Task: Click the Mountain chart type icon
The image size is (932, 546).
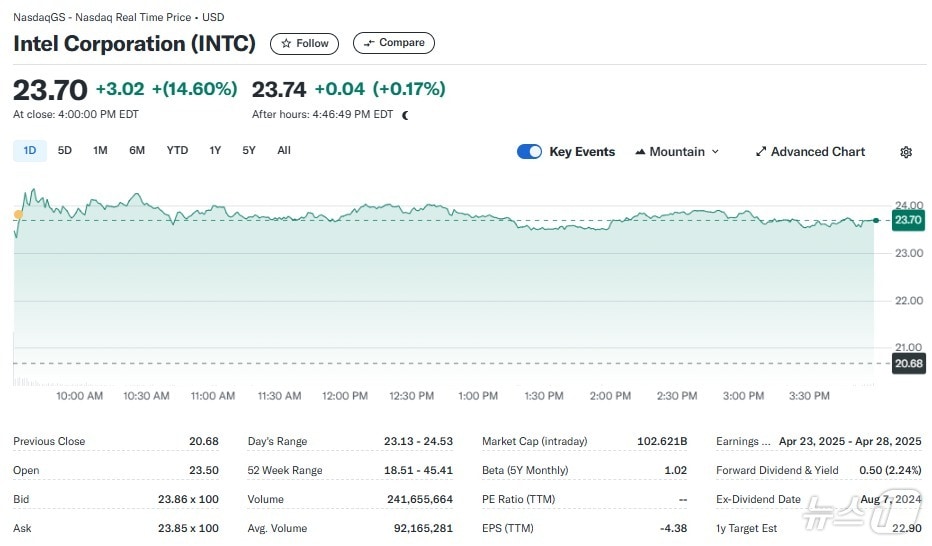Action: (640, 152)
